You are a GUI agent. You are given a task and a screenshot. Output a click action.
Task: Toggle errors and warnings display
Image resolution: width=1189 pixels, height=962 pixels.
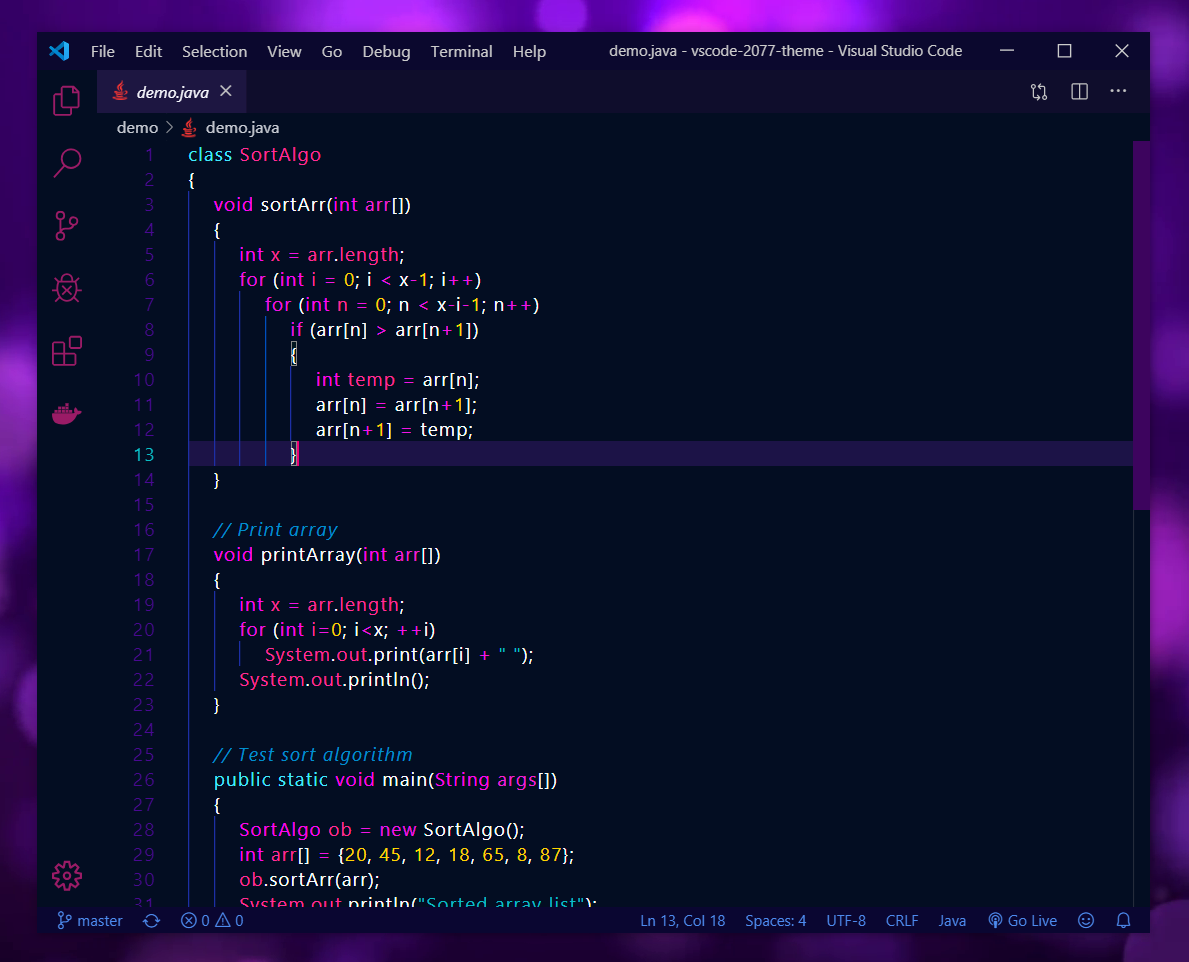click(x=207, y=920)
